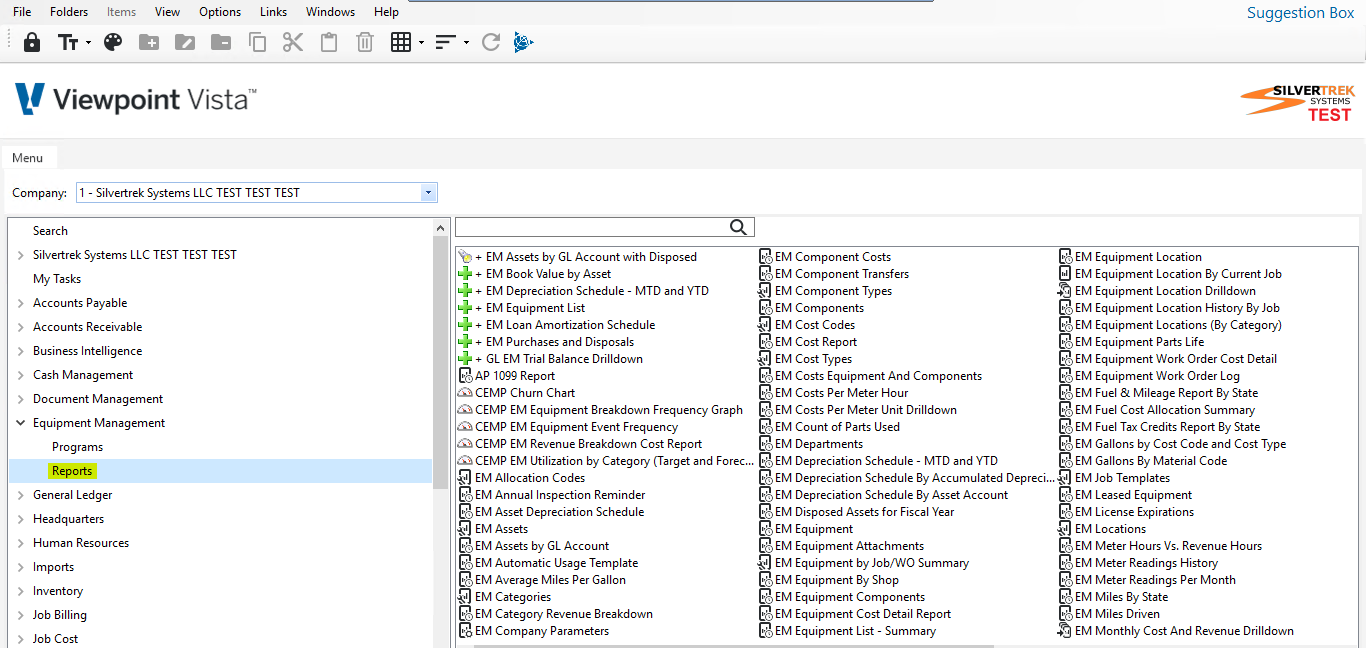Image resolution: width=1366 pixels, height=648 pixels.
Task: Open the Windows menu
Action: (330, 12)
